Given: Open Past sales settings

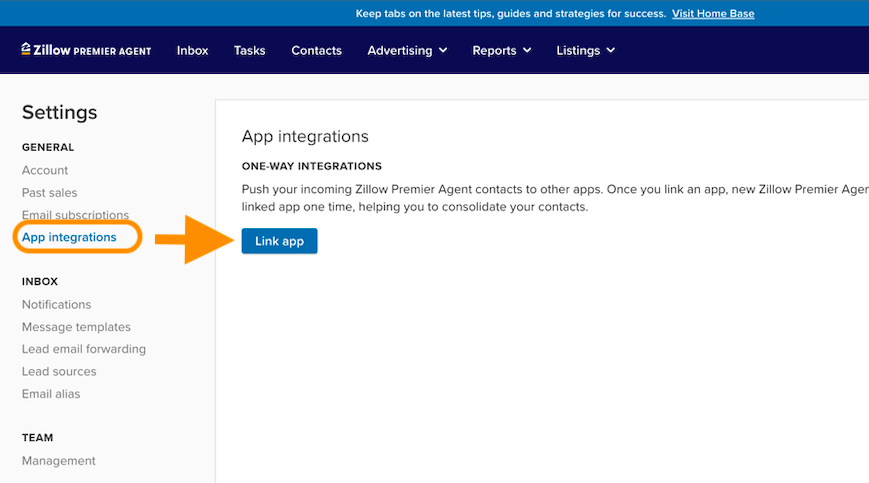Looking at the screenshot, I should [x=49, y=193].
